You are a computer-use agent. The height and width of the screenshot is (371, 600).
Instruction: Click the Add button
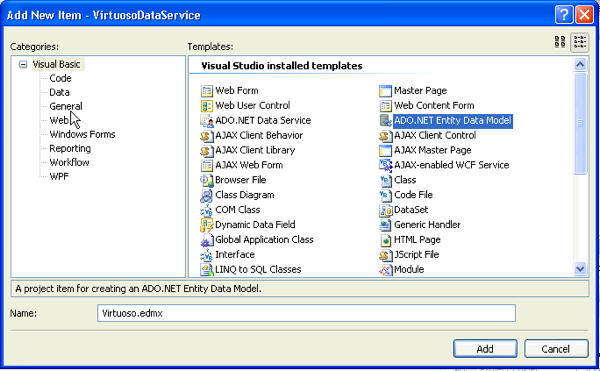point(485,349)
